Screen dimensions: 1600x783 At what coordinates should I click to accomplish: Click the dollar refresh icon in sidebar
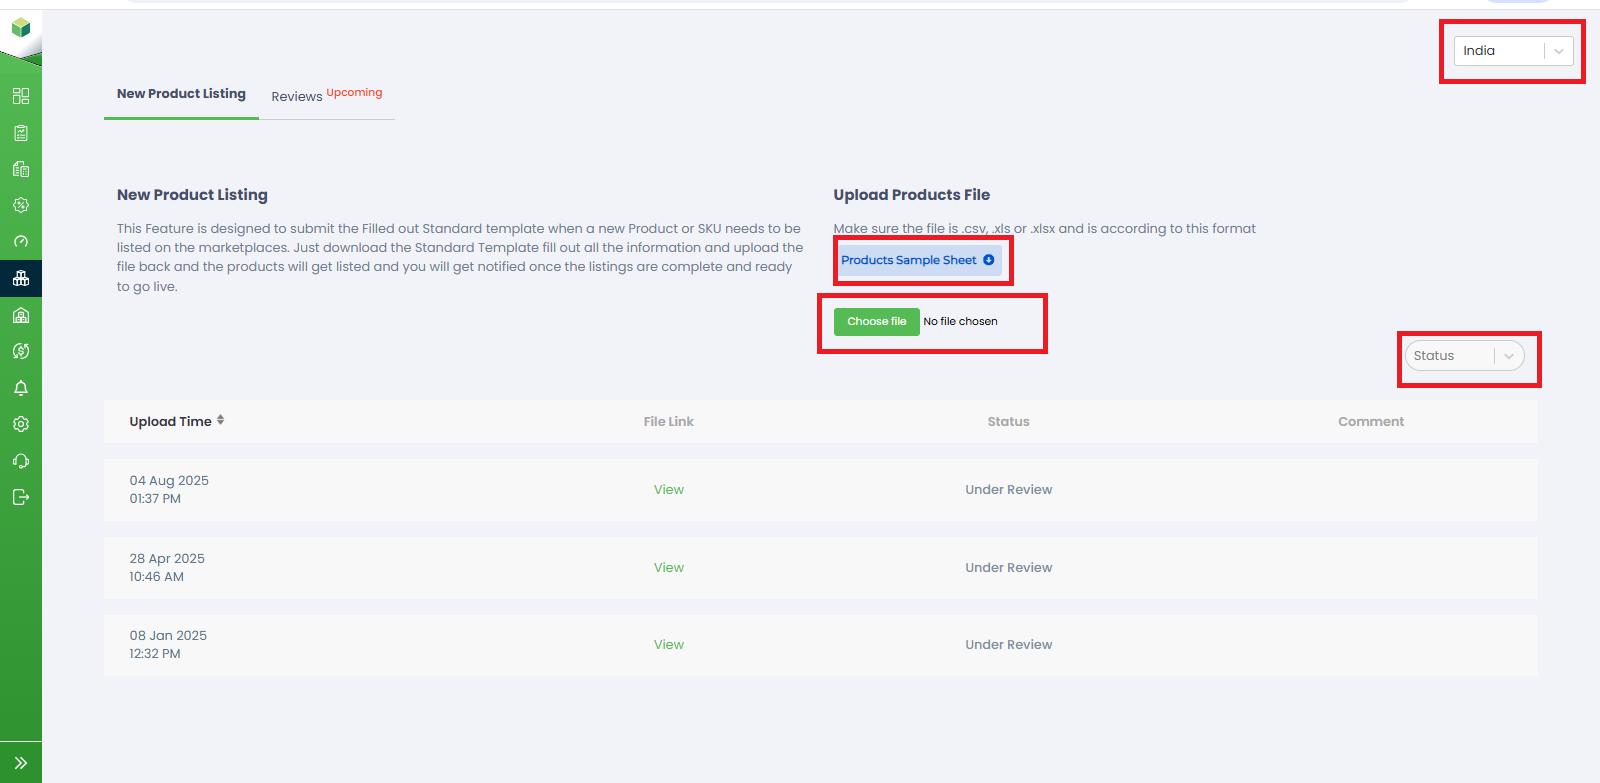[20, 351]
